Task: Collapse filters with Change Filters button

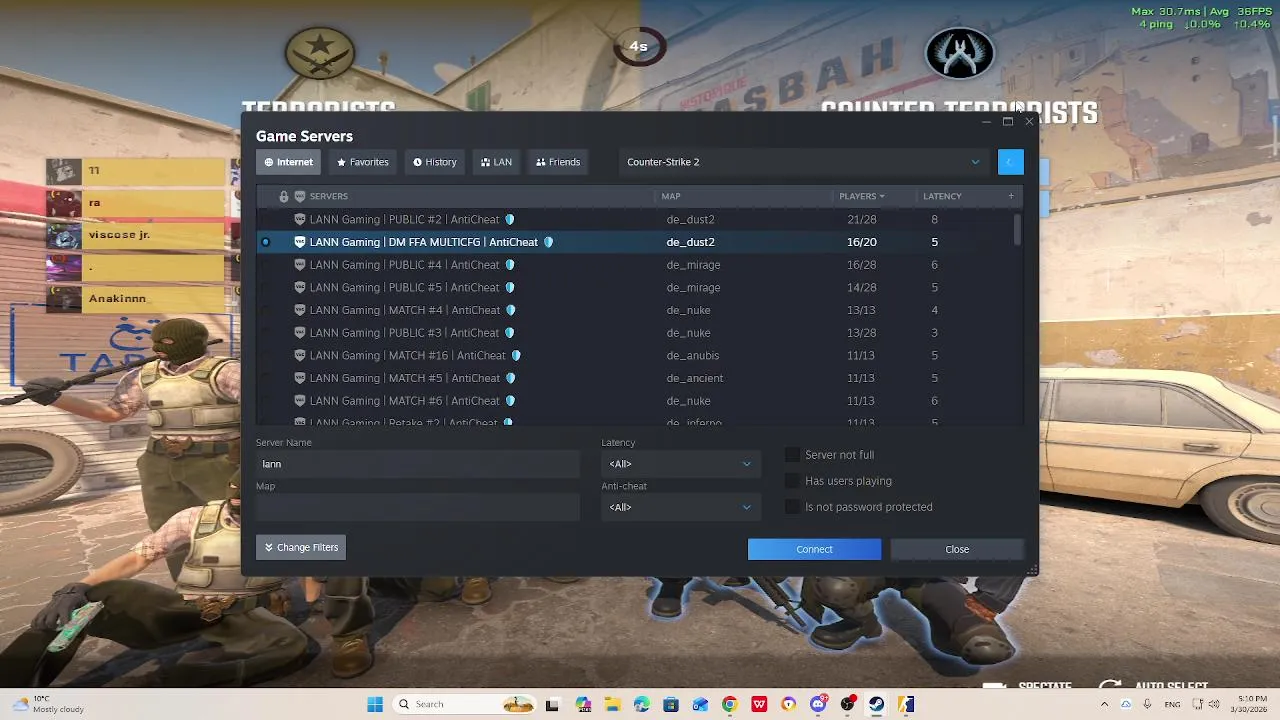Action: point(301,547)
